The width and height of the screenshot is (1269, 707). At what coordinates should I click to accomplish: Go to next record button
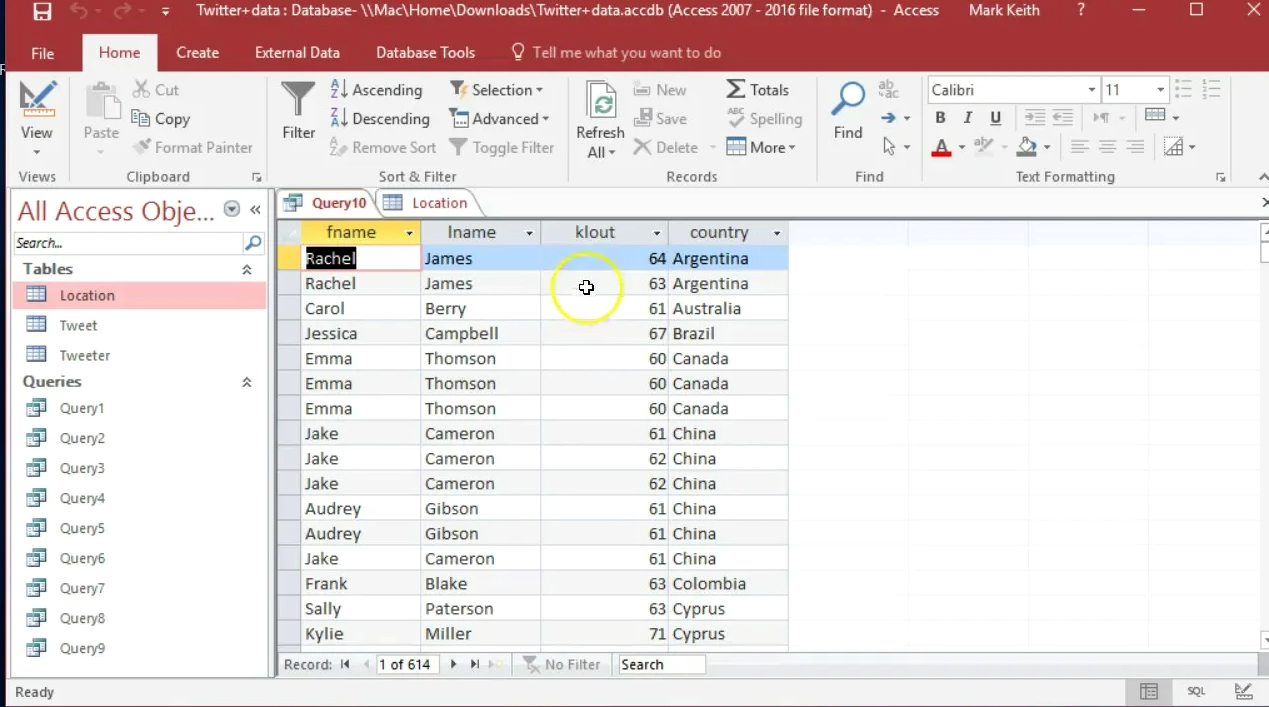coord(453,664)
